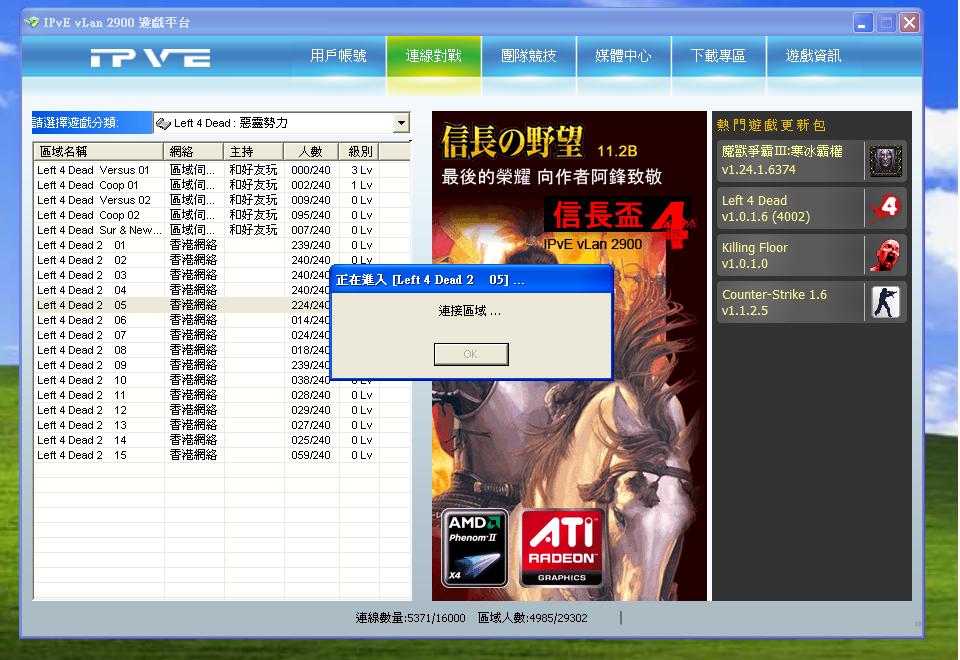Open the 用戶帳號 tab

pos(338,56)
